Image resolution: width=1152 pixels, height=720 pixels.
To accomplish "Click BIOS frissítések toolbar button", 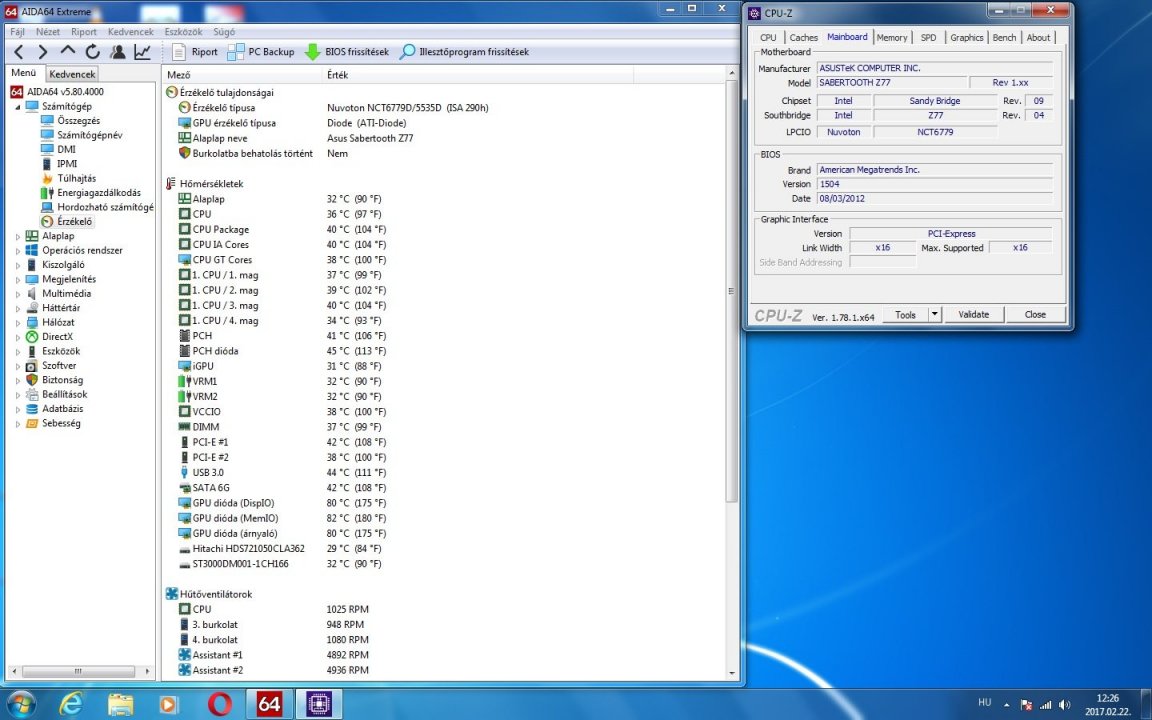I will [347, 51].
